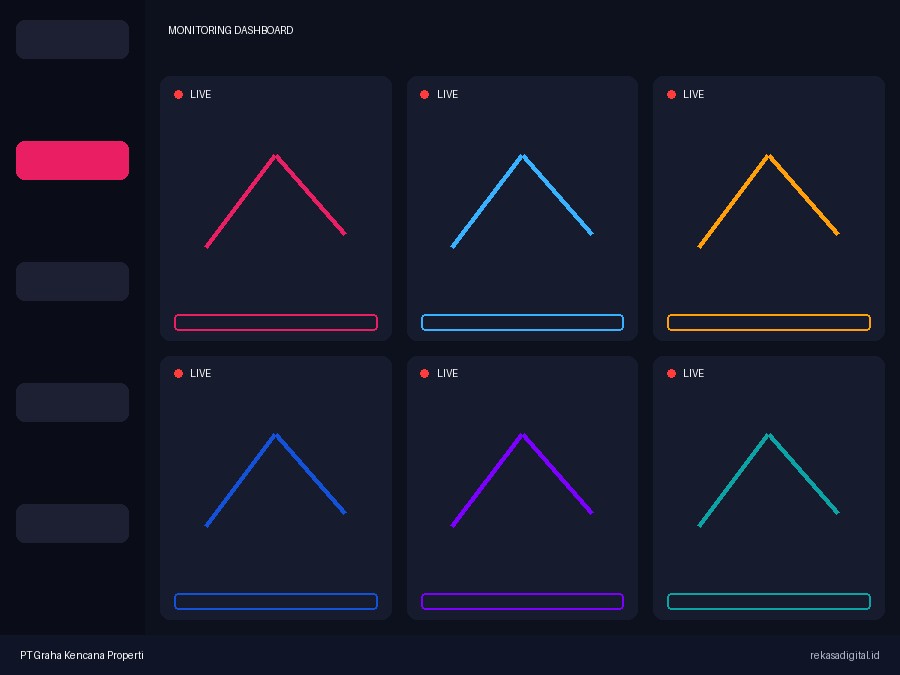Select the pink highlighted sidebar item

point(72,160)
